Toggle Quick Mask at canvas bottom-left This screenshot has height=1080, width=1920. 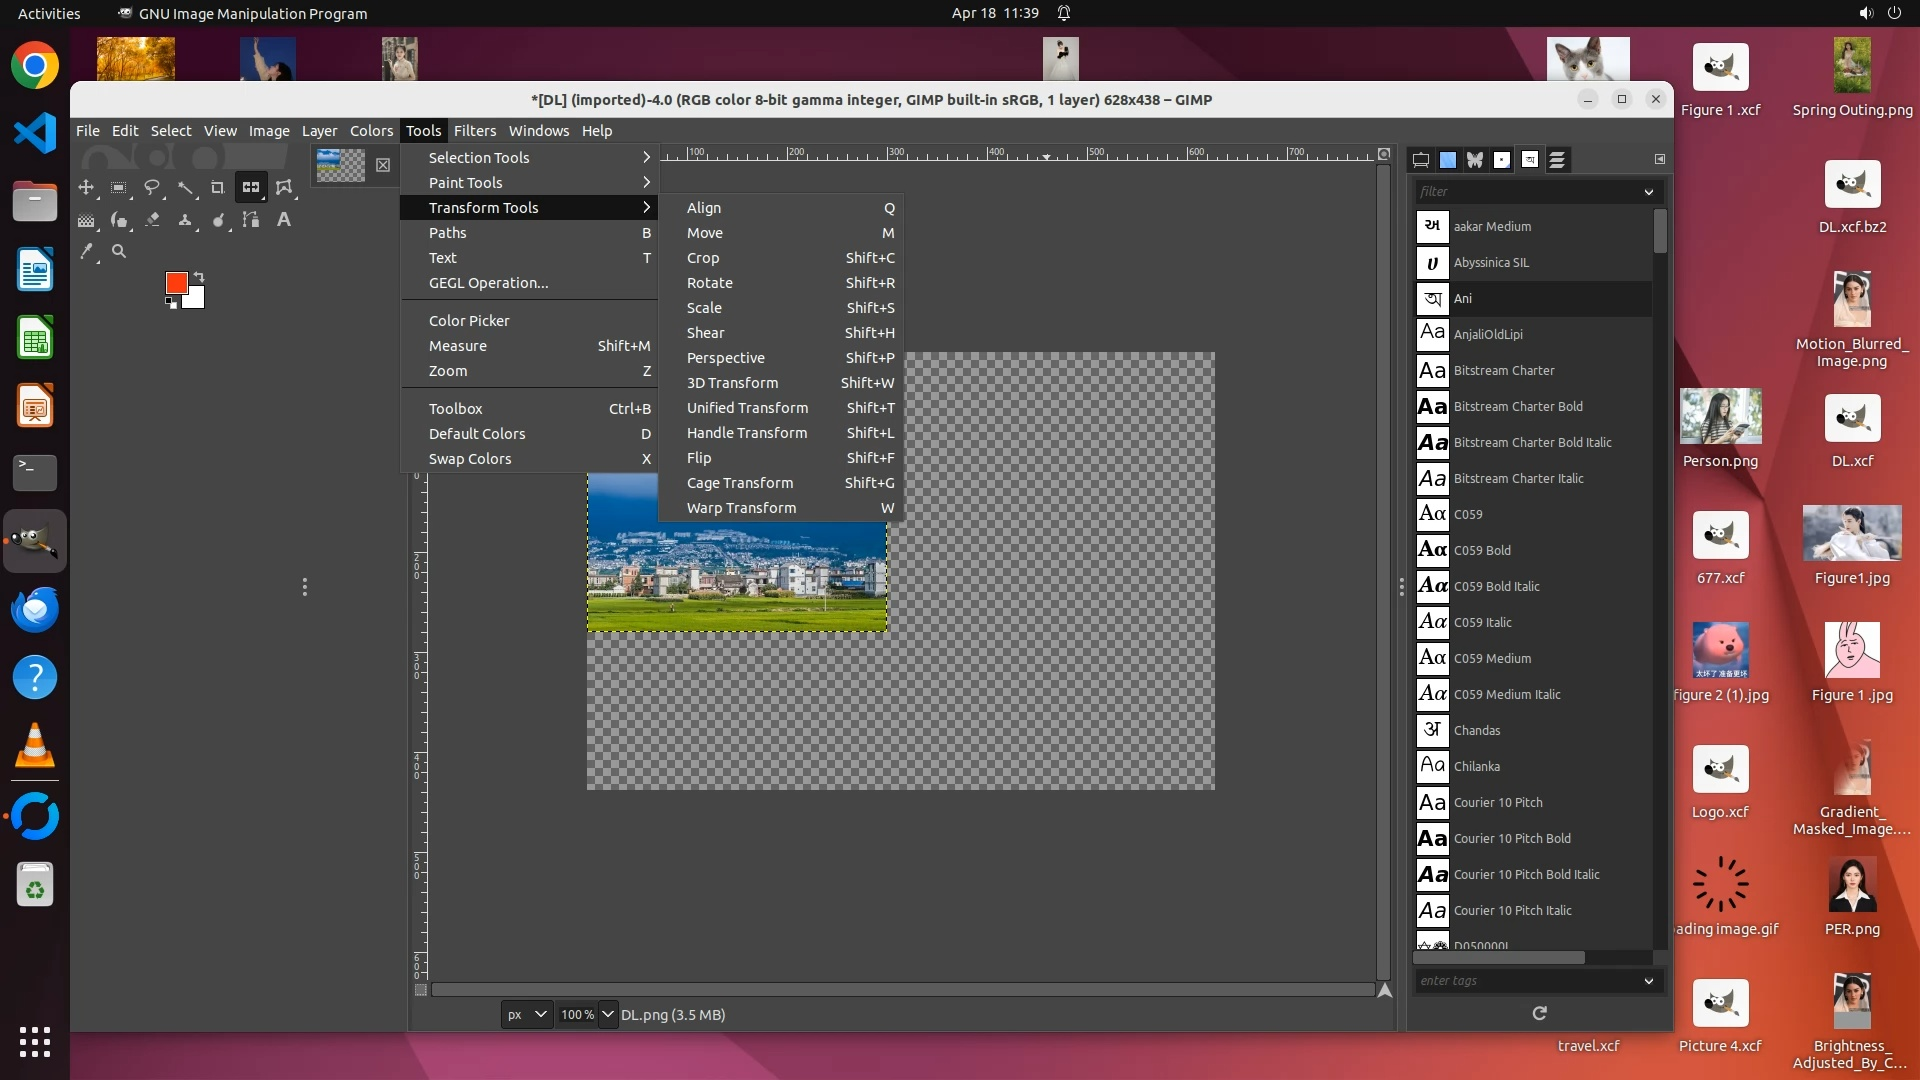point(421,990)
